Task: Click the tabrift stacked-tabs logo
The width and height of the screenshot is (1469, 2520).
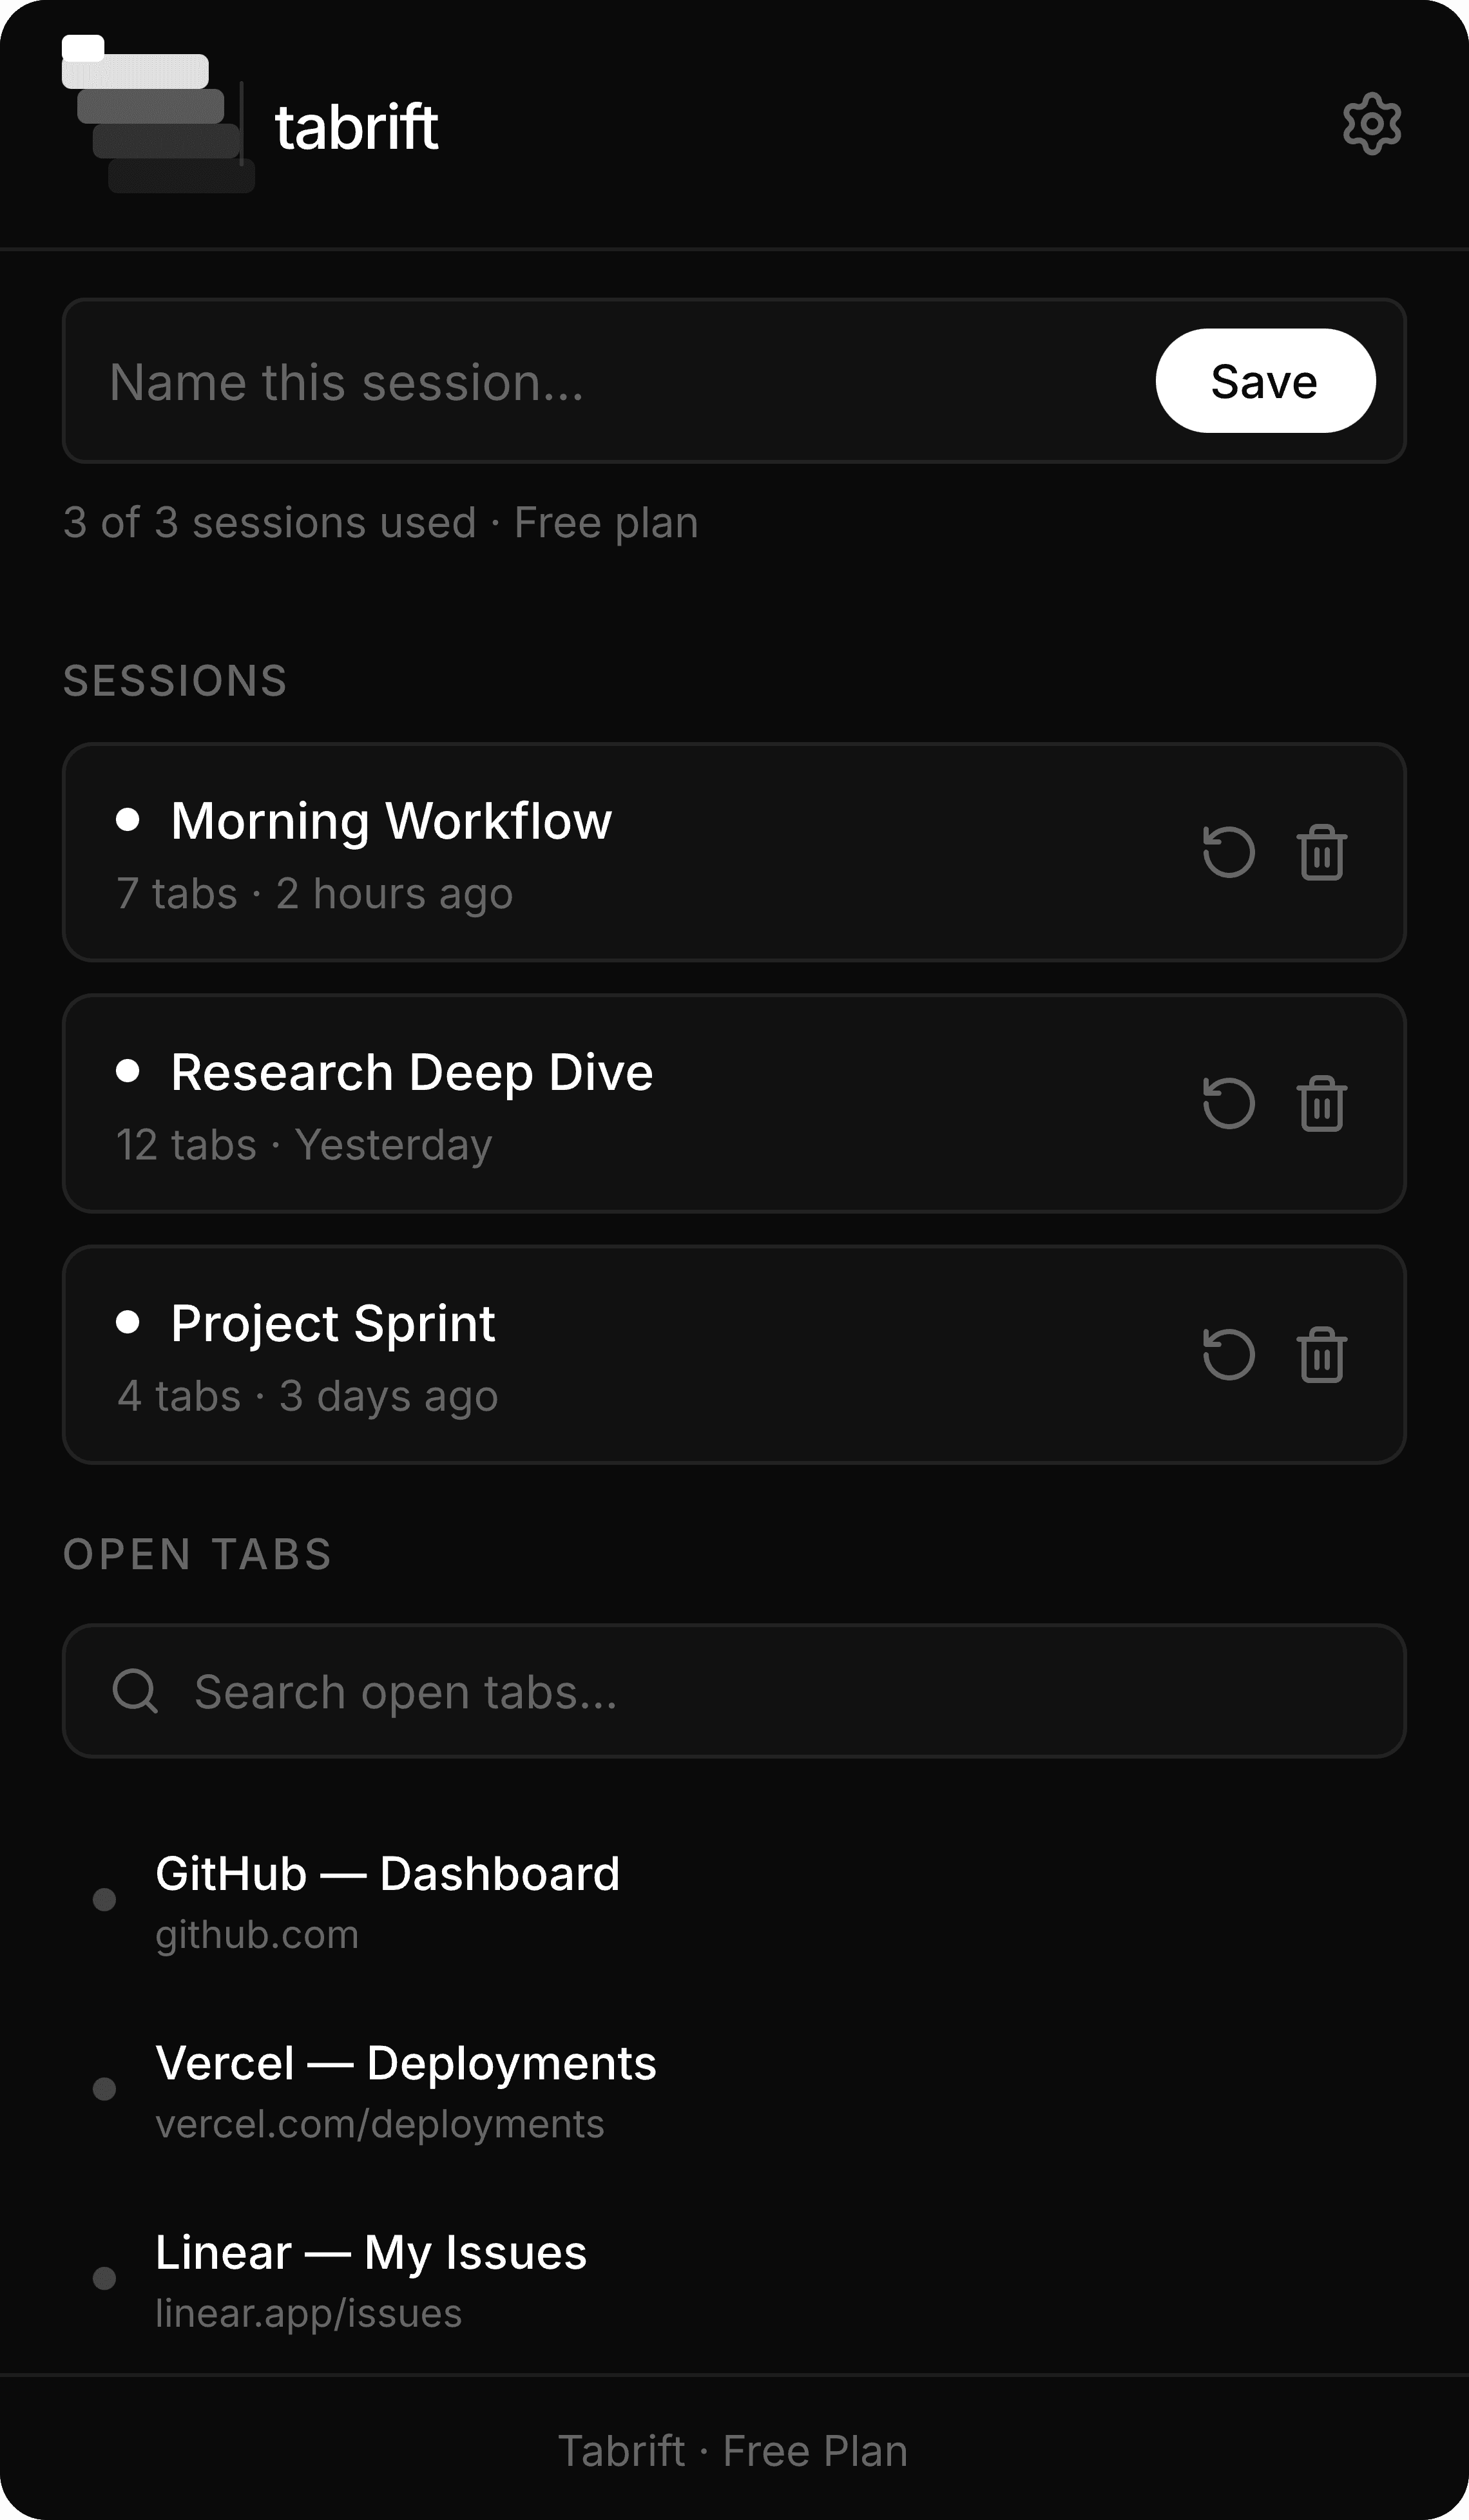Action: click(158, 114)
